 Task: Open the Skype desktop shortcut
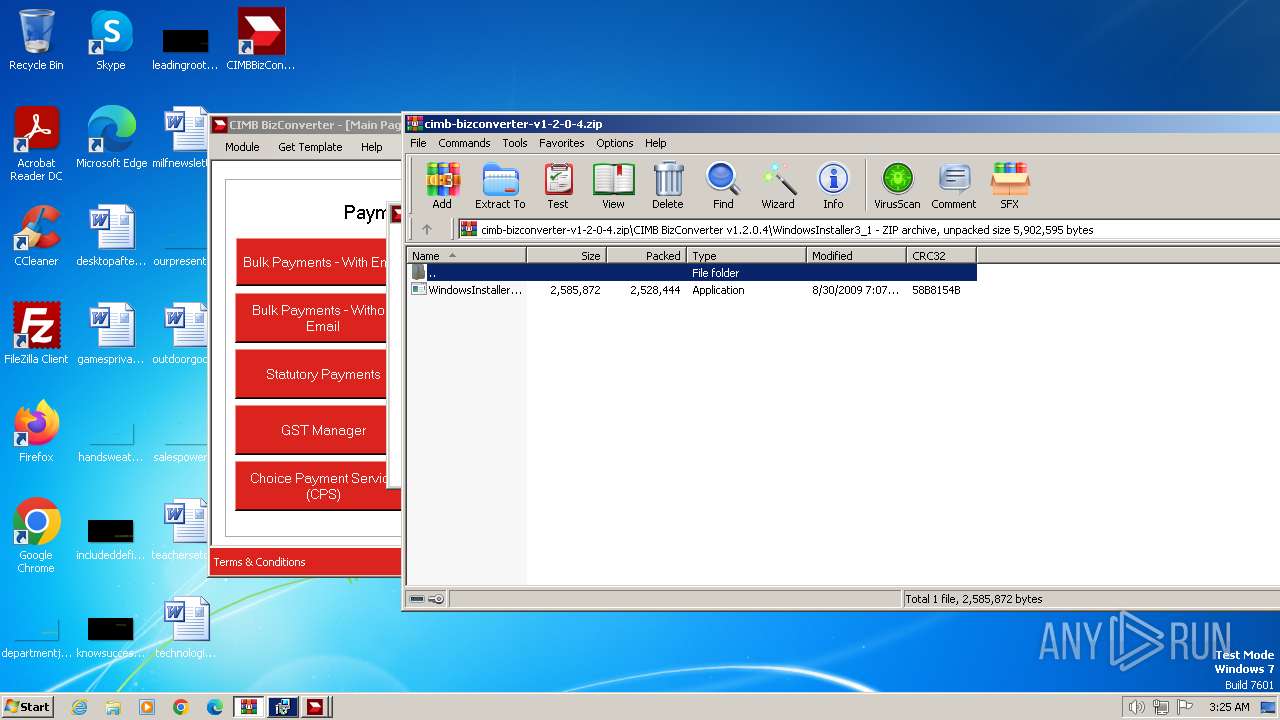111,40
